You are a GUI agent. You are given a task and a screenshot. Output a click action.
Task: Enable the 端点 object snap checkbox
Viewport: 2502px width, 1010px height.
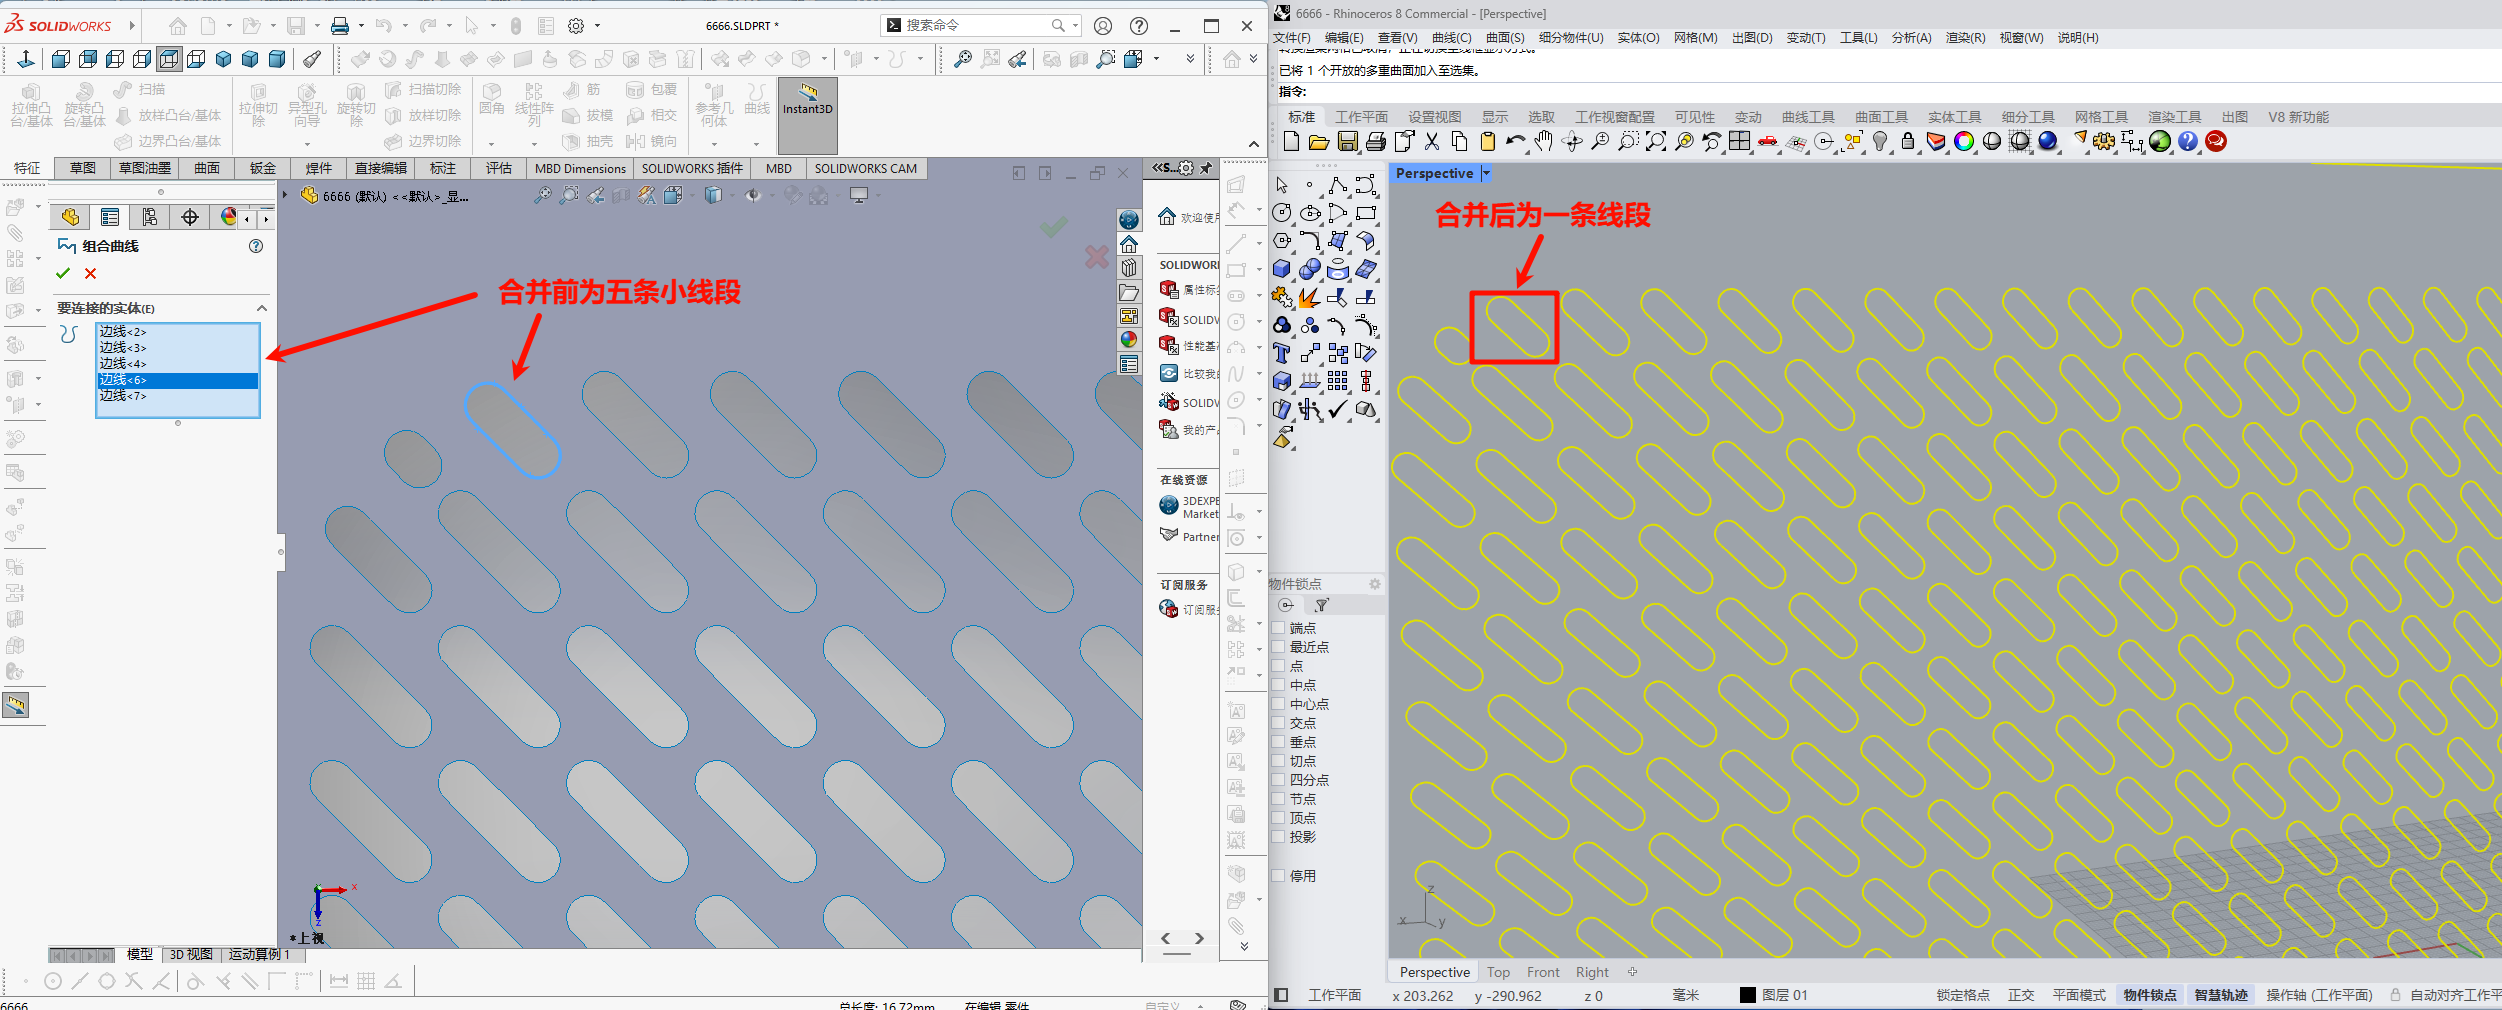click(1278, 628)
